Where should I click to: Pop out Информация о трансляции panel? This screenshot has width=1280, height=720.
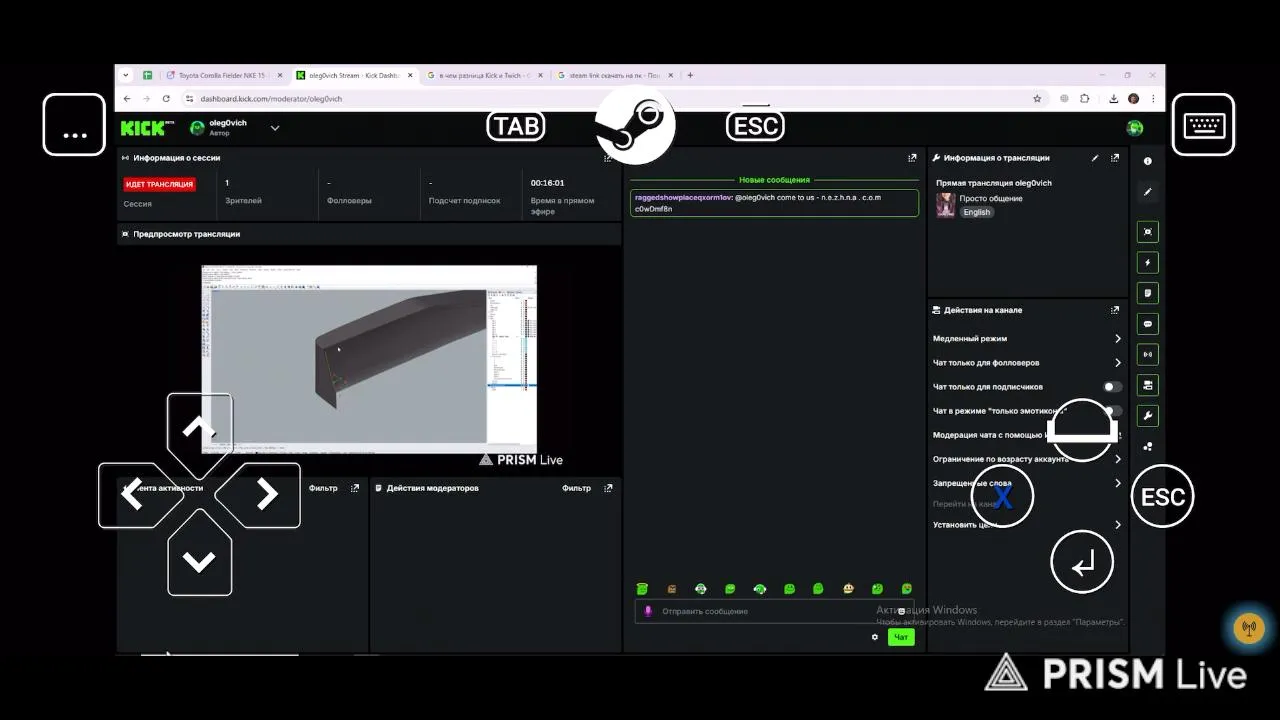coord(1115,158)
